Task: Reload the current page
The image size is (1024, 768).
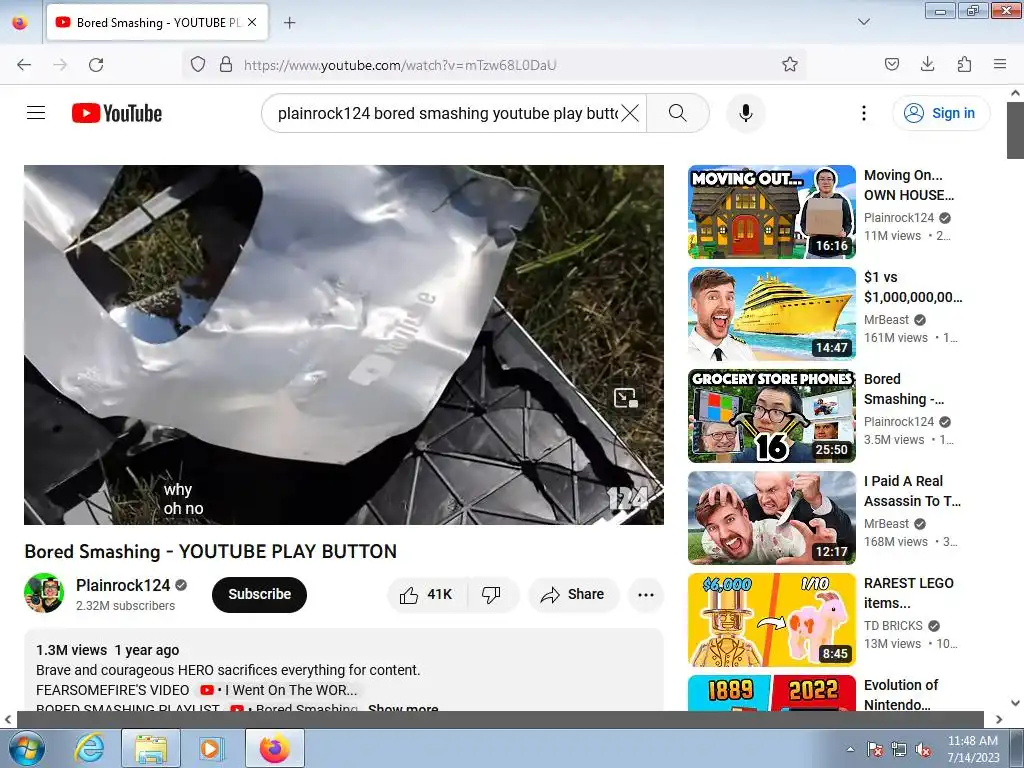Action: click(96, 65)
